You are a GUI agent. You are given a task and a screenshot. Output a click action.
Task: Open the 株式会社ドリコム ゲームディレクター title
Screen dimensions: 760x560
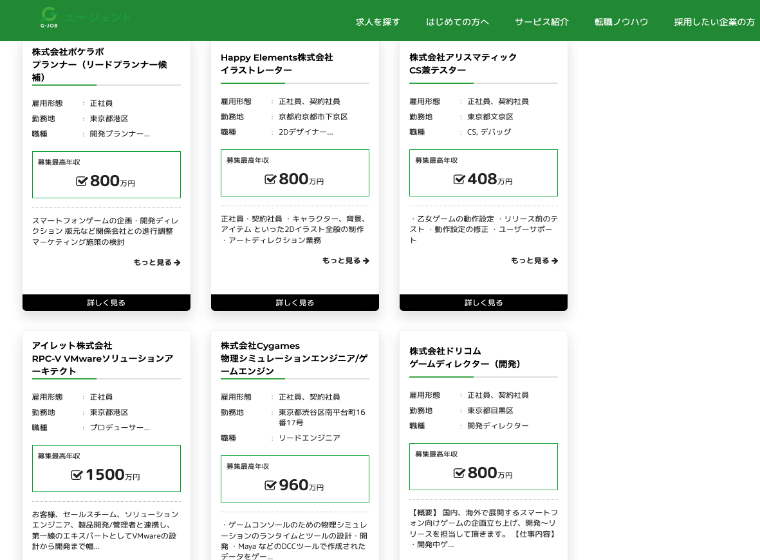[464, 357]
